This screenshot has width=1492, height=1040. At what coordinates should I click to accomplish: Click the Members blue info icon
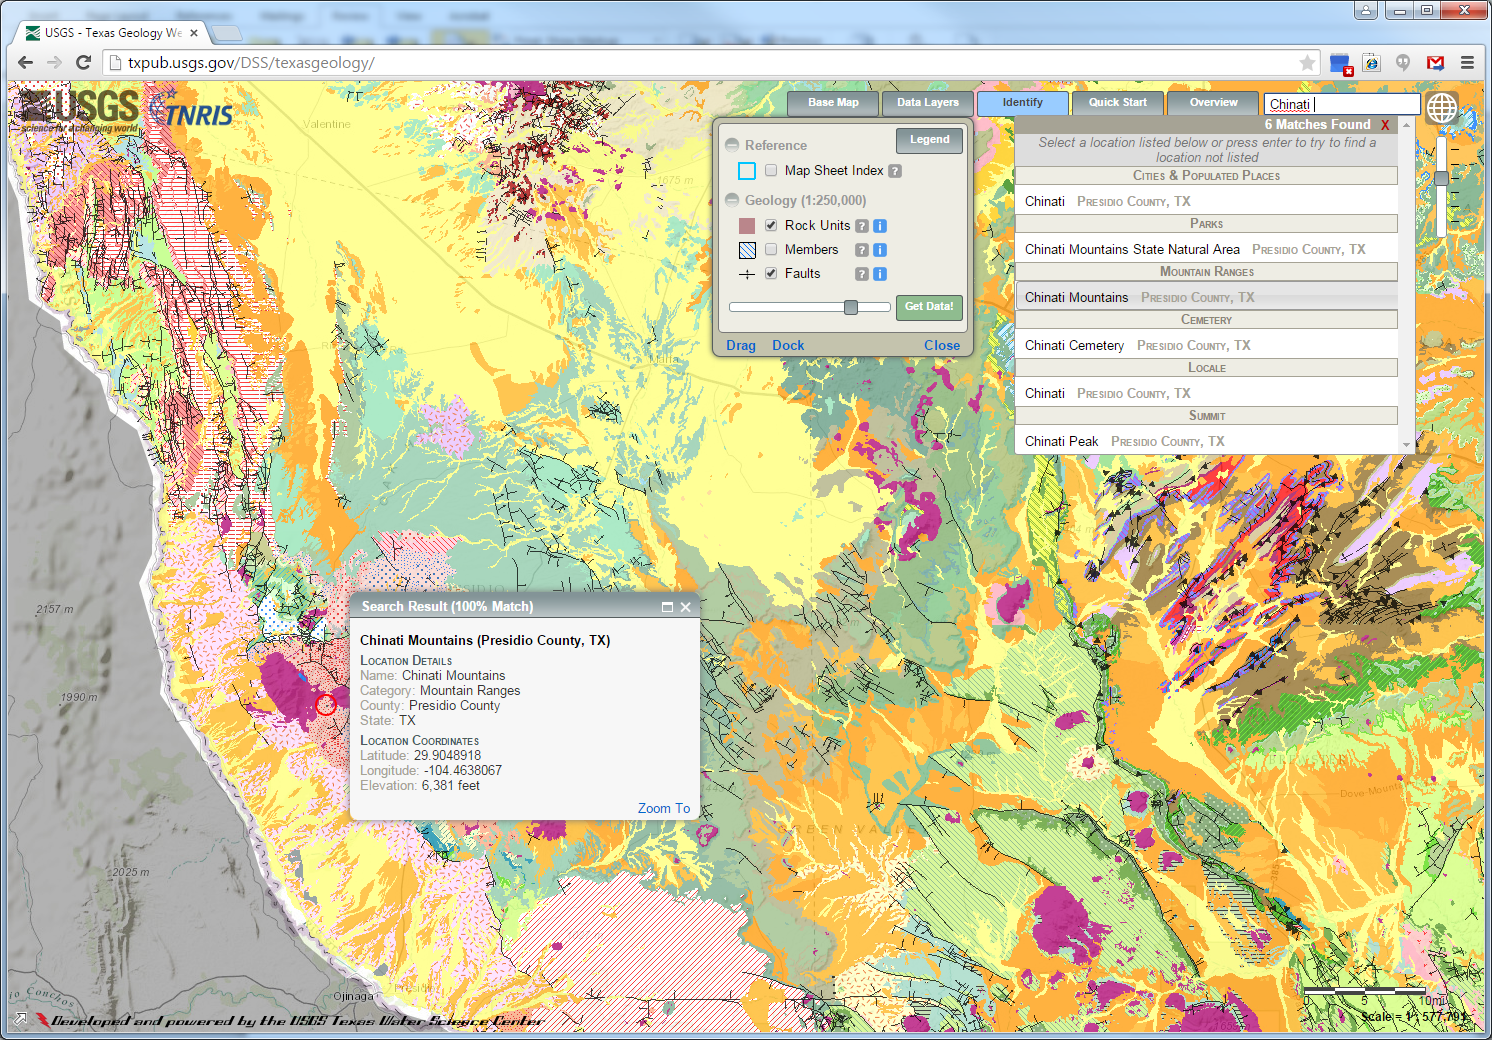[880, 250]
